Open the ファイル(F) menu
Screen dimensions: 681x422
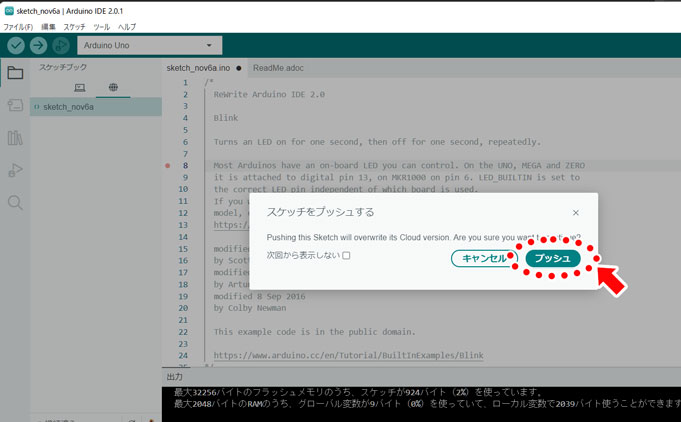(x=18, y=27)
